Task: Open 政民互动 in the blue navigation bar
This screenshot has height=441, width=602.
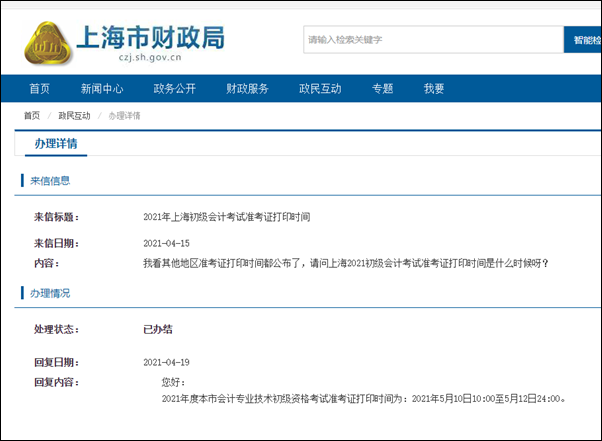Action: point(320,89)
